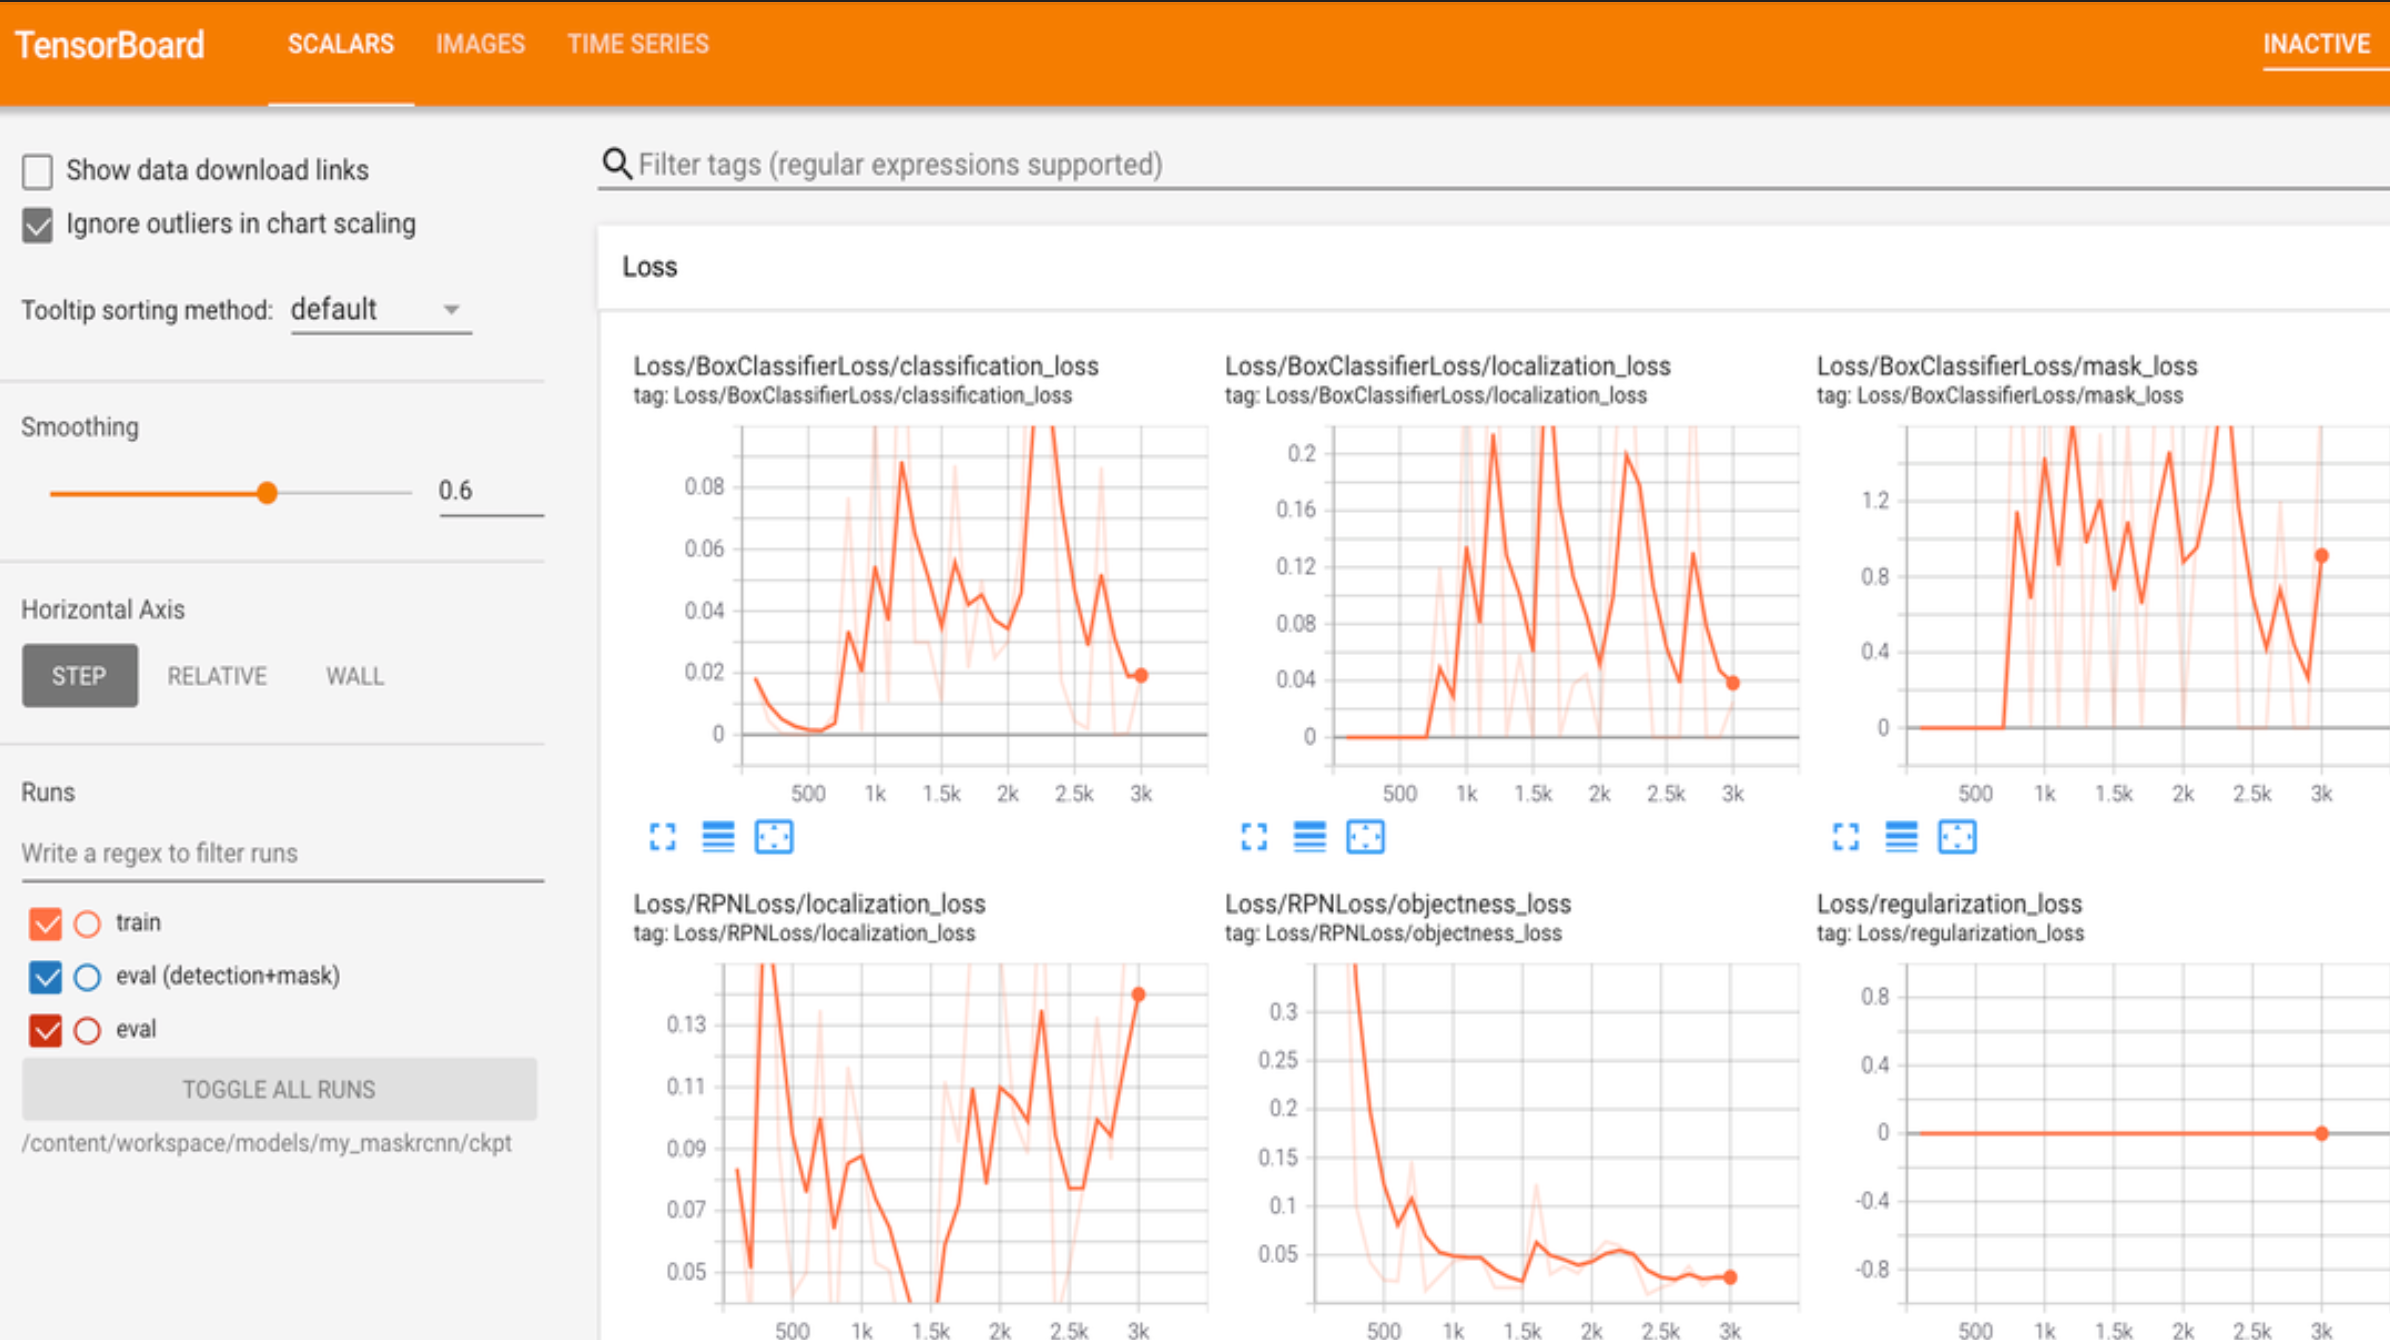Image resolution: width=2390 pixels, height=1340 pixels.
Task: Enable Show data download links checkbox
Action: (38, 171)
